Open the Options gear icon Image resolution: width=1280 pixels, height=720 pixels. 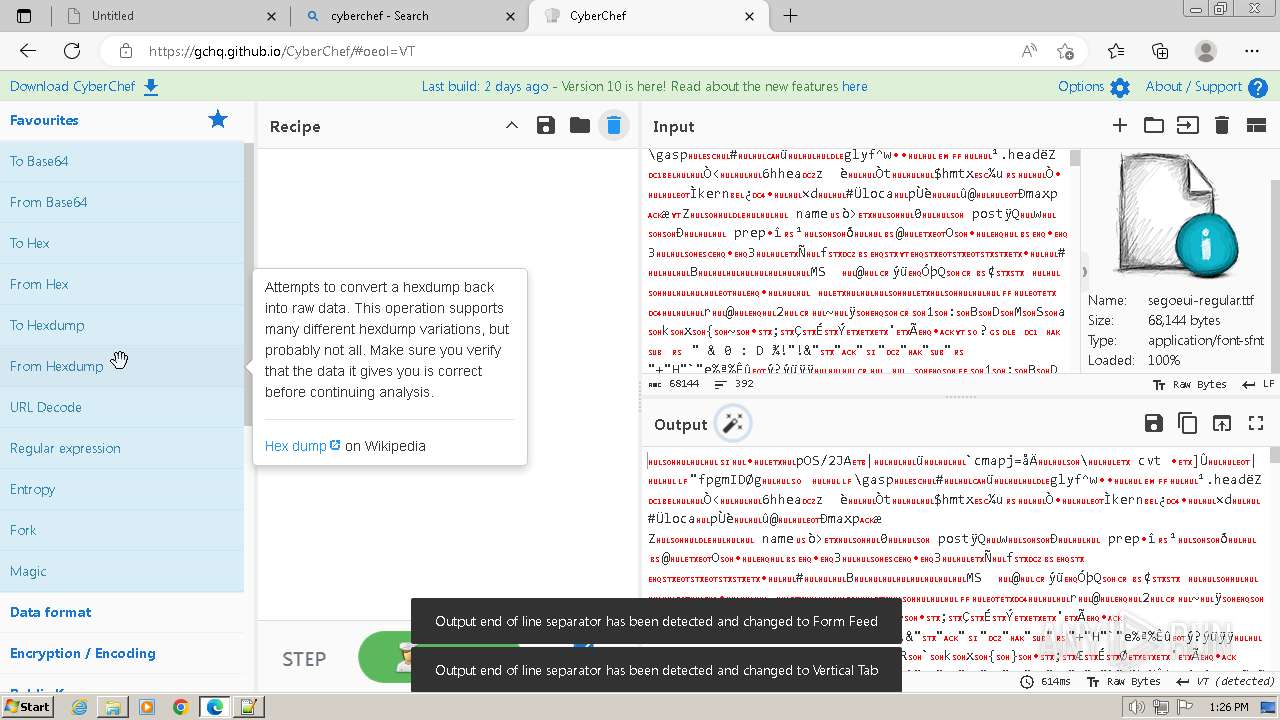click(1120, 87)
